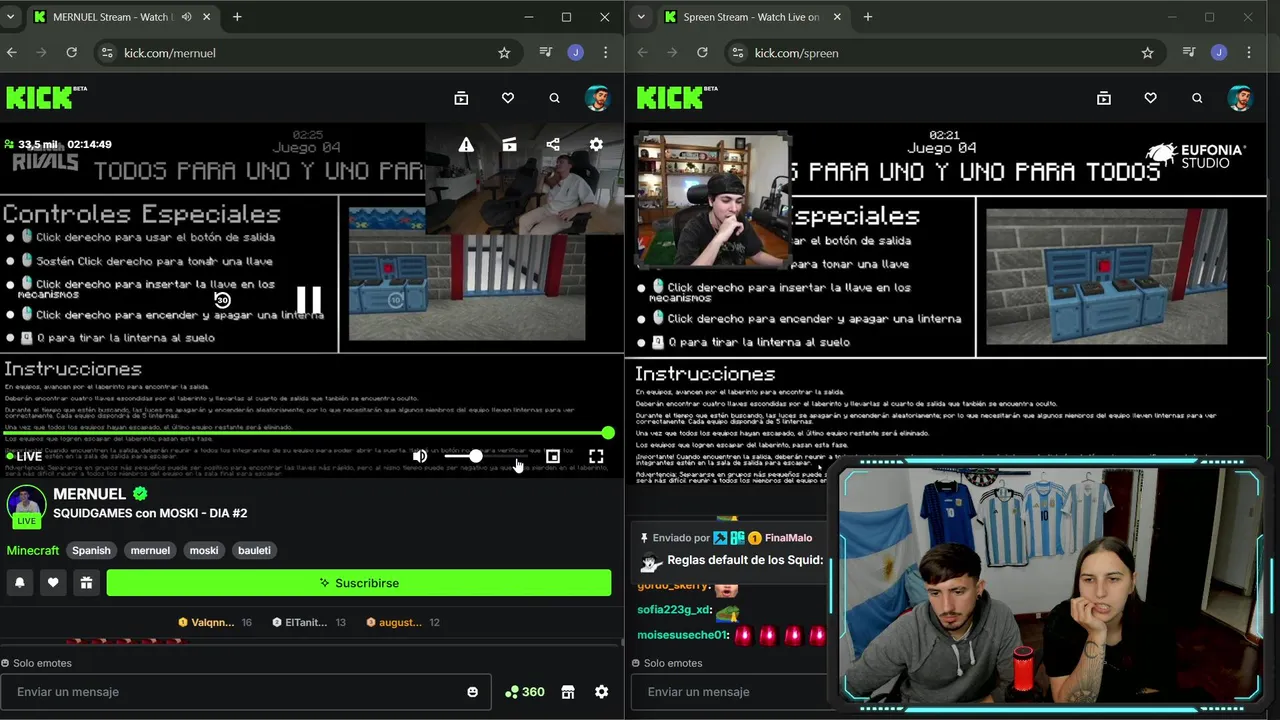Click chat username moisesuseche01
Screen dimensions: 1280x720
click(x=683, y=635)
